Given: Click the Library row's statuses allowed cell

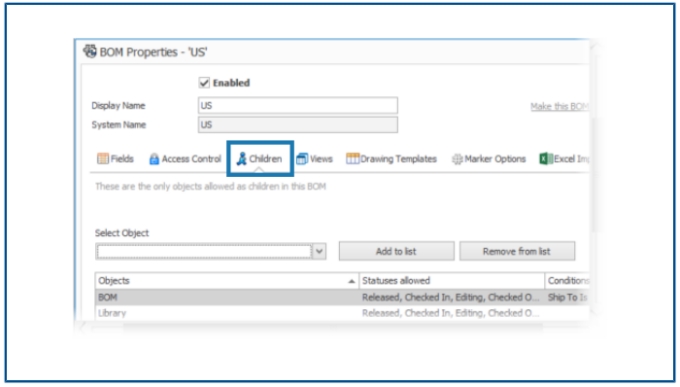Looking at the screenshot, I should [451, 313].
